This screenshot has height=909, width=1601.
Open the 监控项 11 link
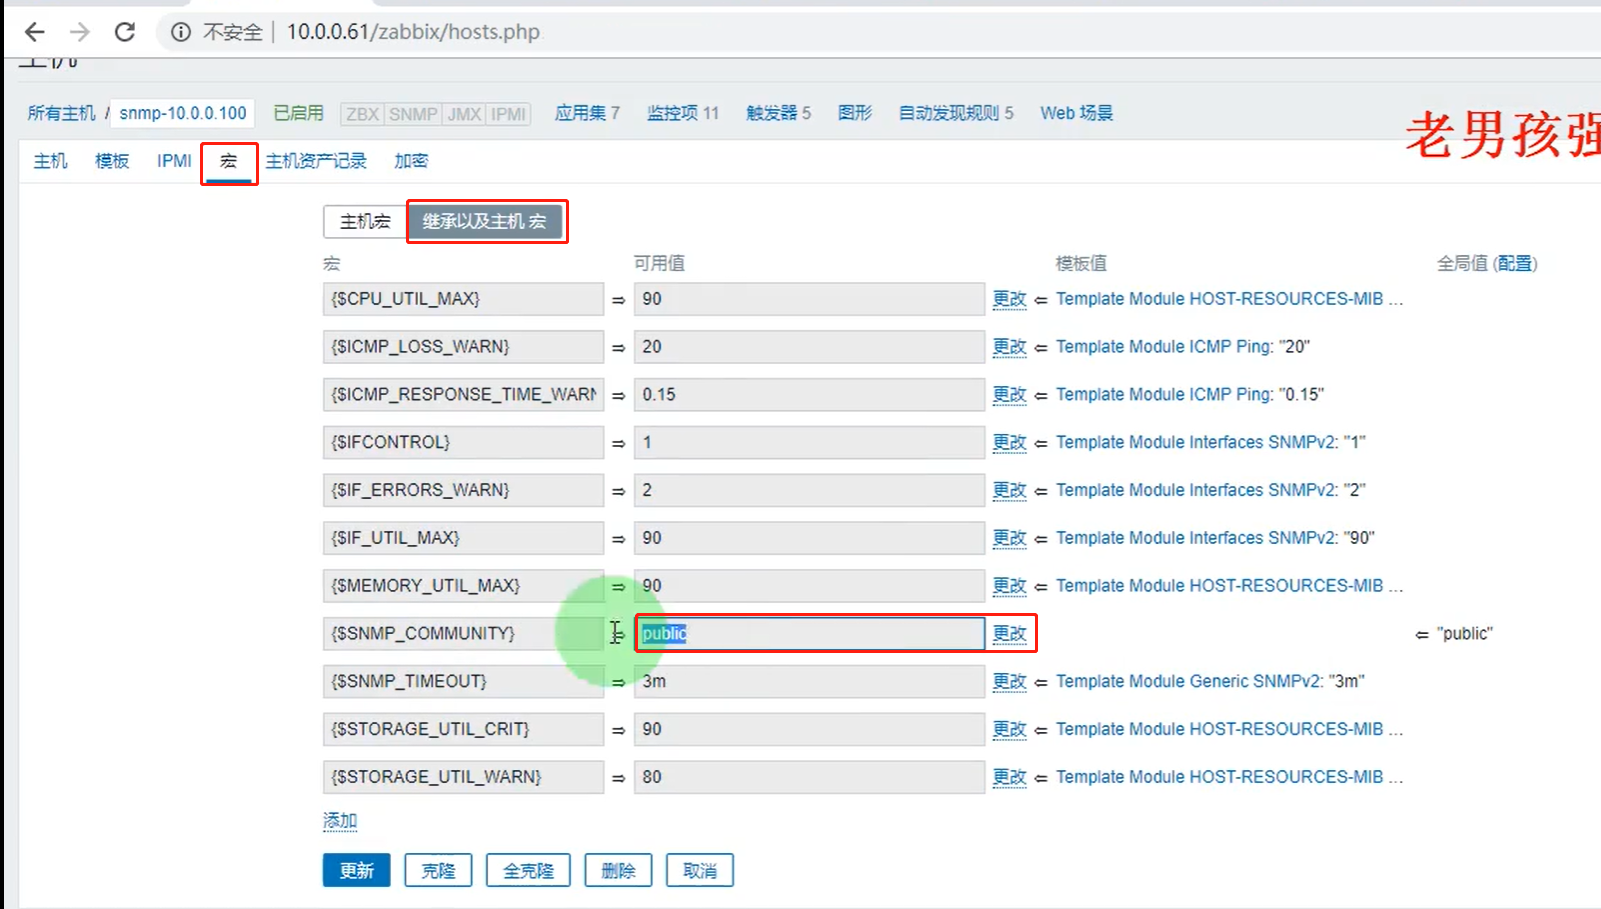click(x=682, y=112)
